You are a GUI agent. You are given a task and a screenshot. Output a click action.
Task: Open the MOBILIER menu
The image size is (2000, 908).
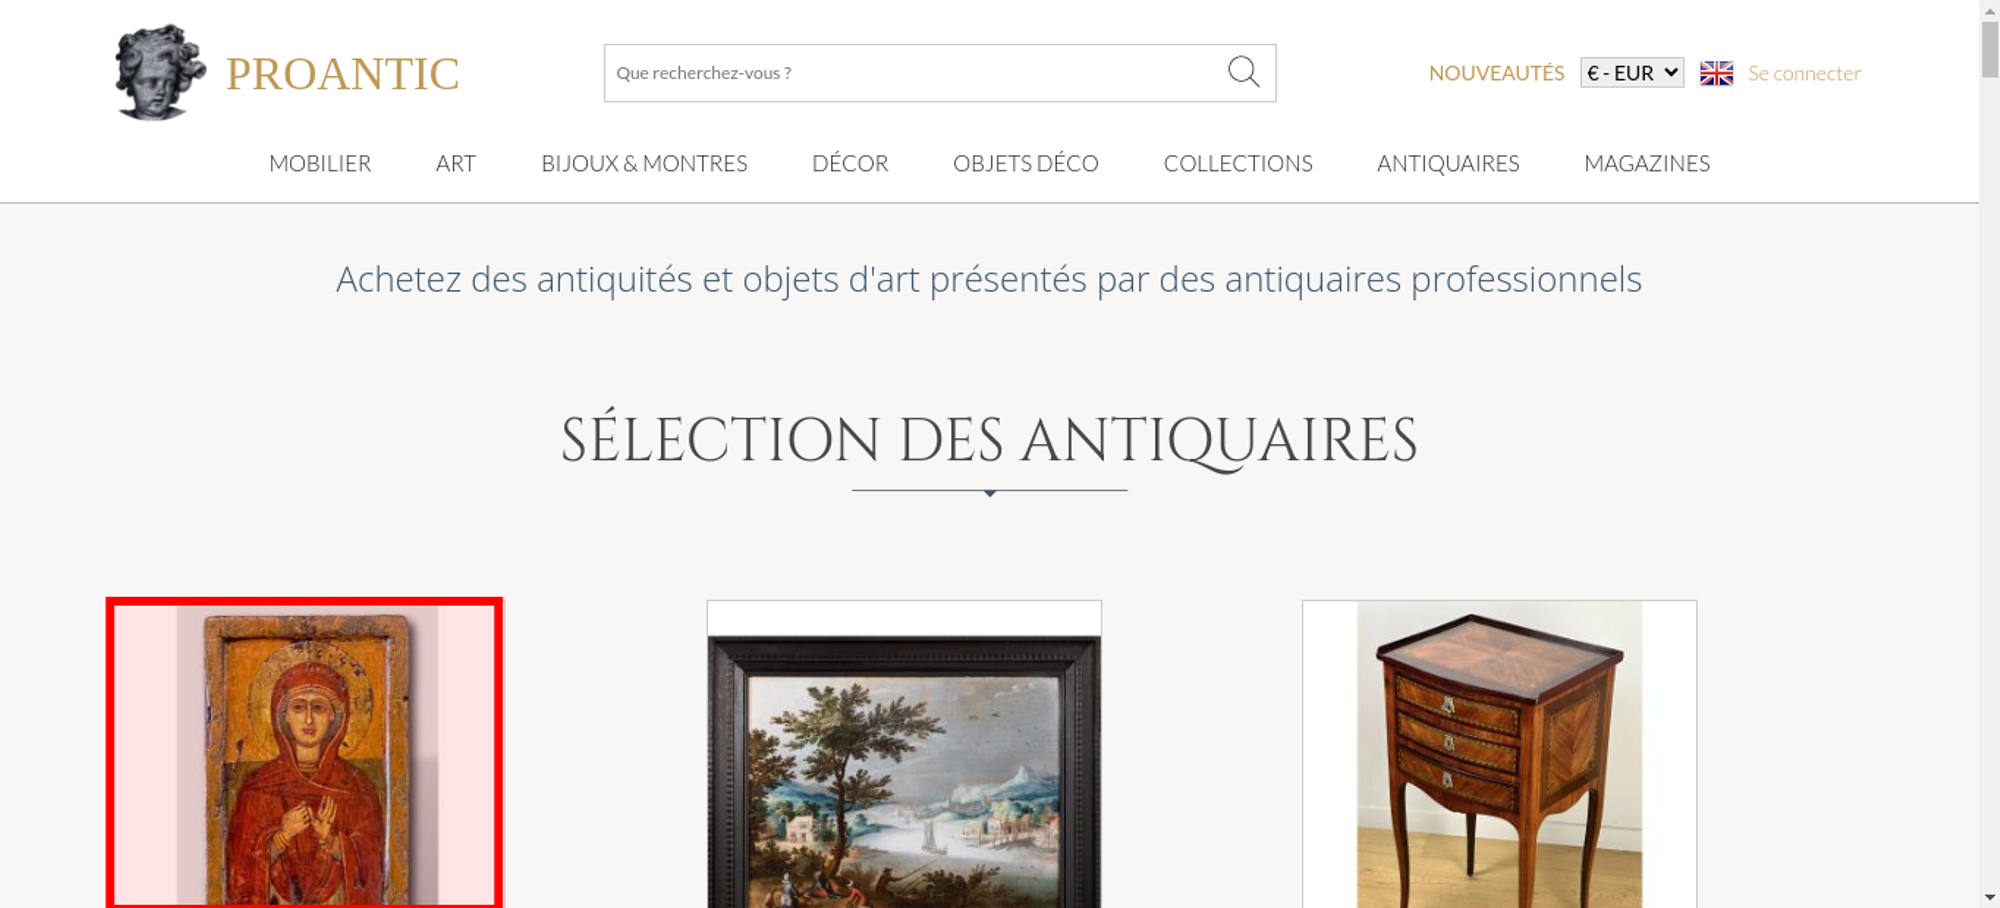pyautogui.click(x=320, y=163)
